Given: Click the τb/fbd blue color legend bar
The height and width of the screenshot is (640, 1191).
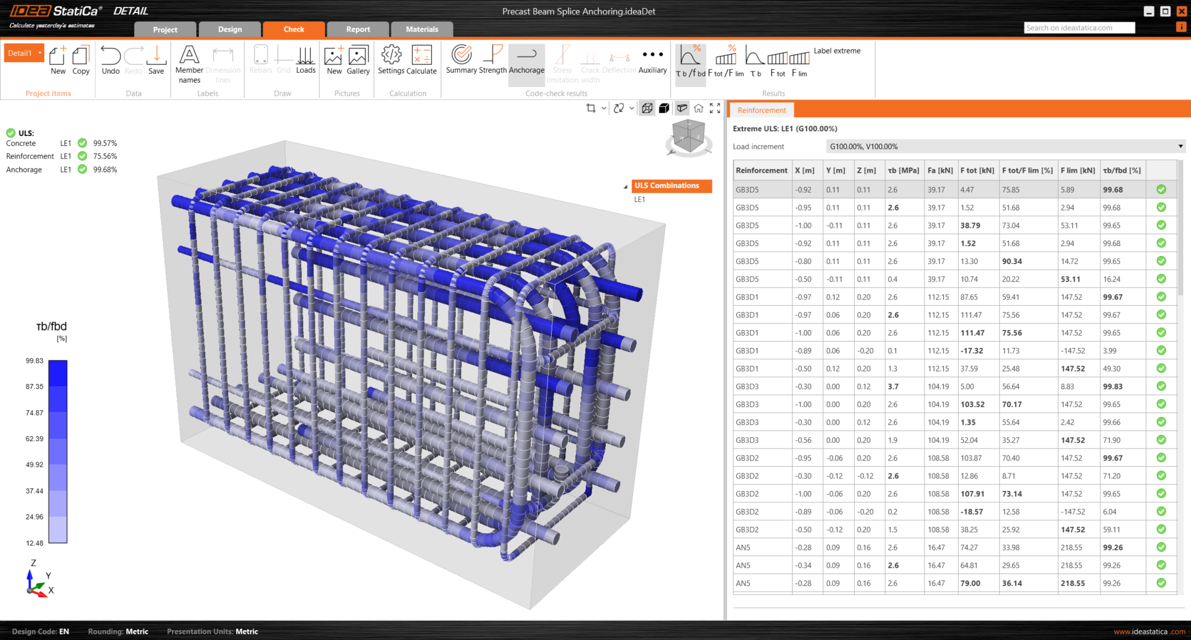Looking at the screenshot, I should click(x=58, y=452).
